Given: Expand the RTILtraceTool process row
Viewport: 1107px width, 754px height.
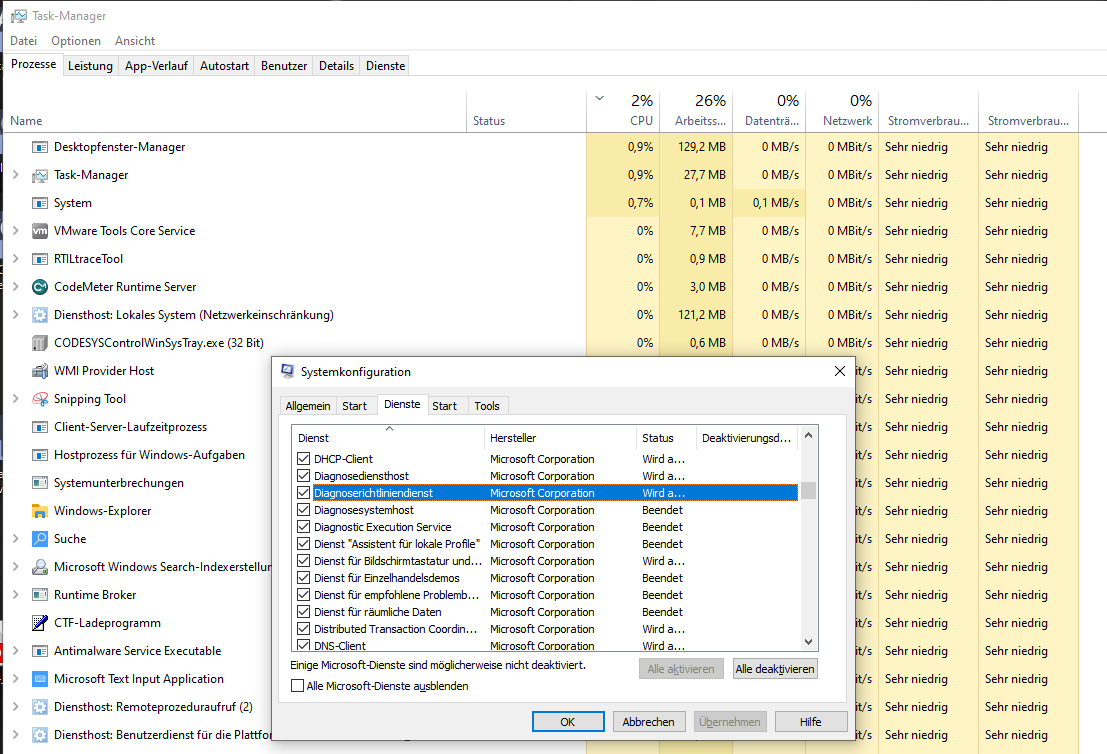Looking at the screenshot, I should click(x=16, y=258).
